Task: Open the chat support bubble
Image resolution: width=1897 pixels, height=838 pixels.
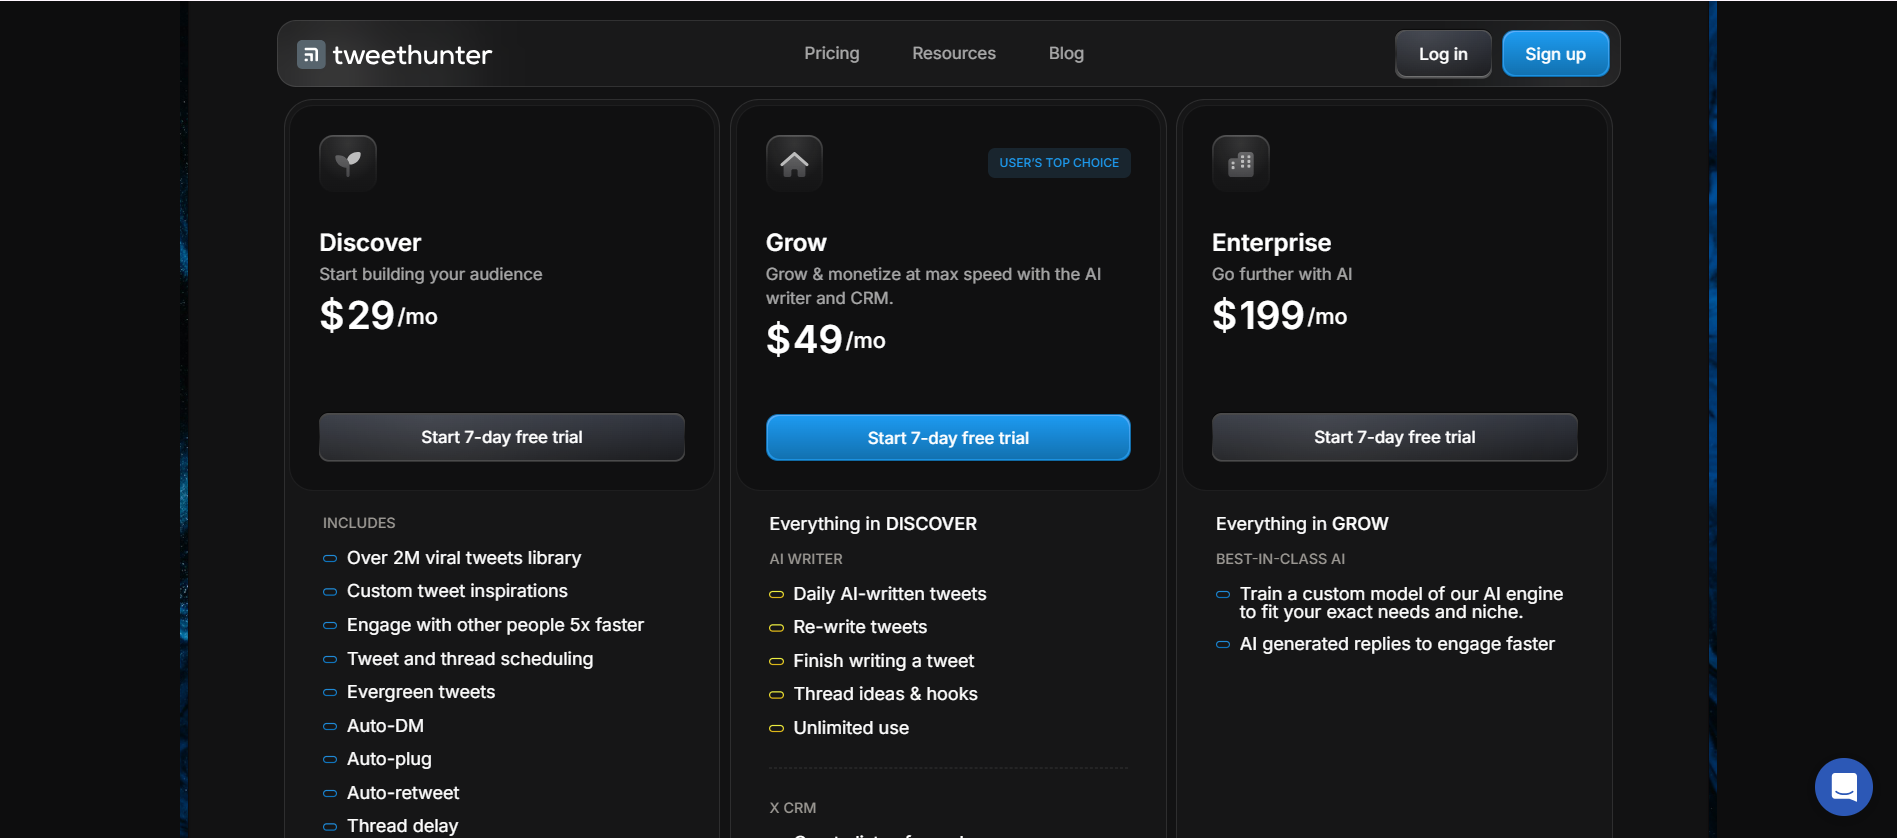Action: pyautogui.click(x=1843, y=787)
